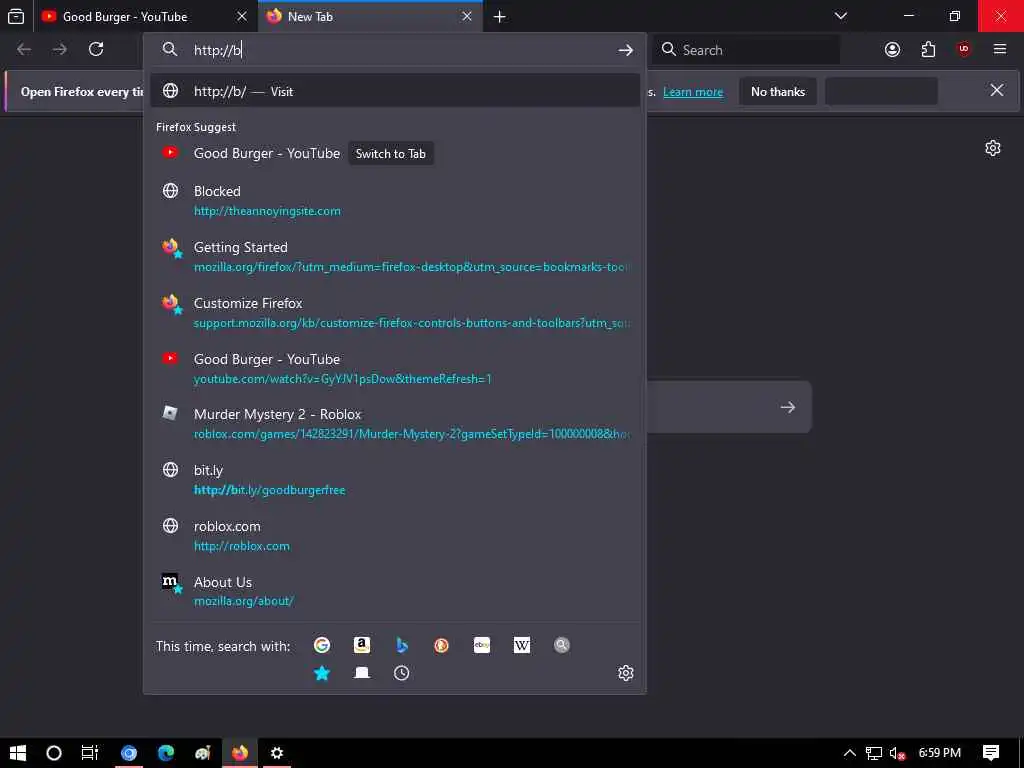Select the Blocked theannoyingsite.com suggestion
The width and height of the screenshot is (1024, 768).
395,200
